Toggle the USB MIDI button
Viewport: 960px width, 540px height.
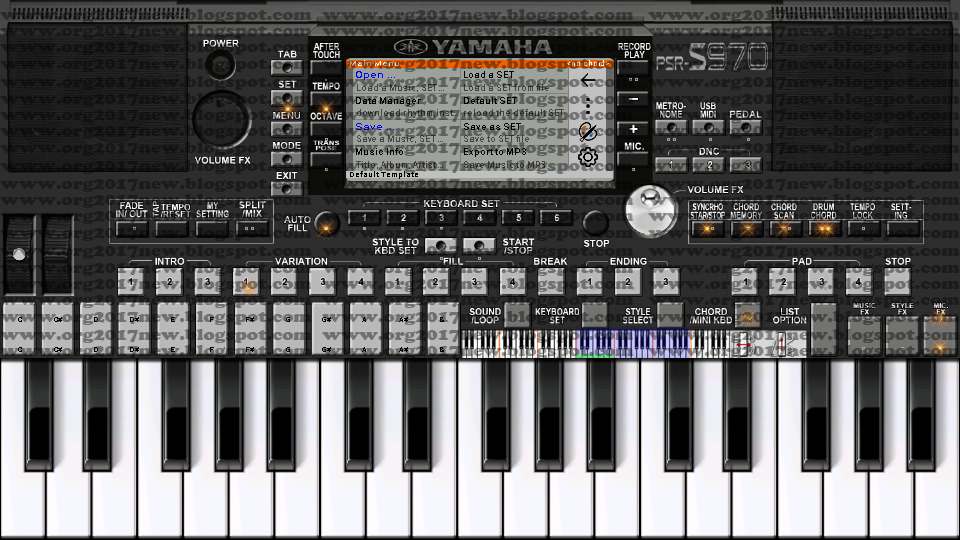[x=708, y=127]
